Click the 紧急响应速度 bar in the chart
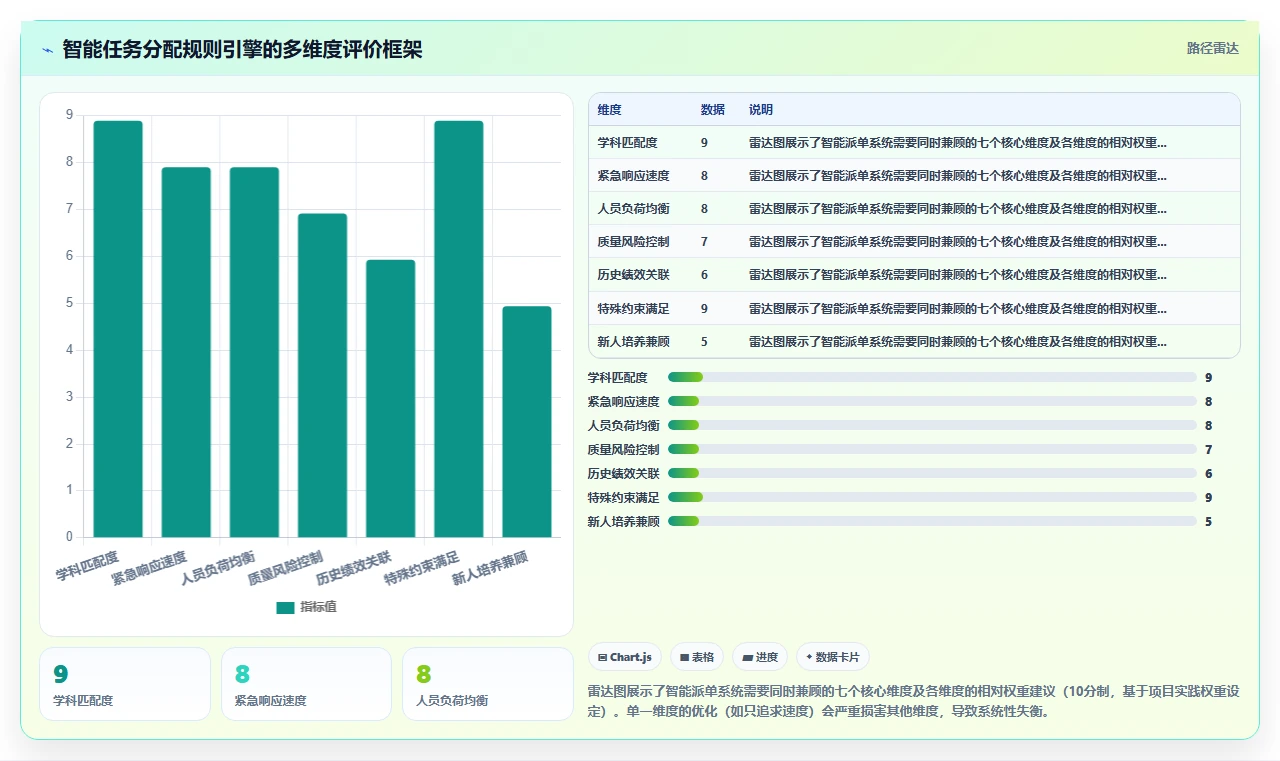 (186, 352)
